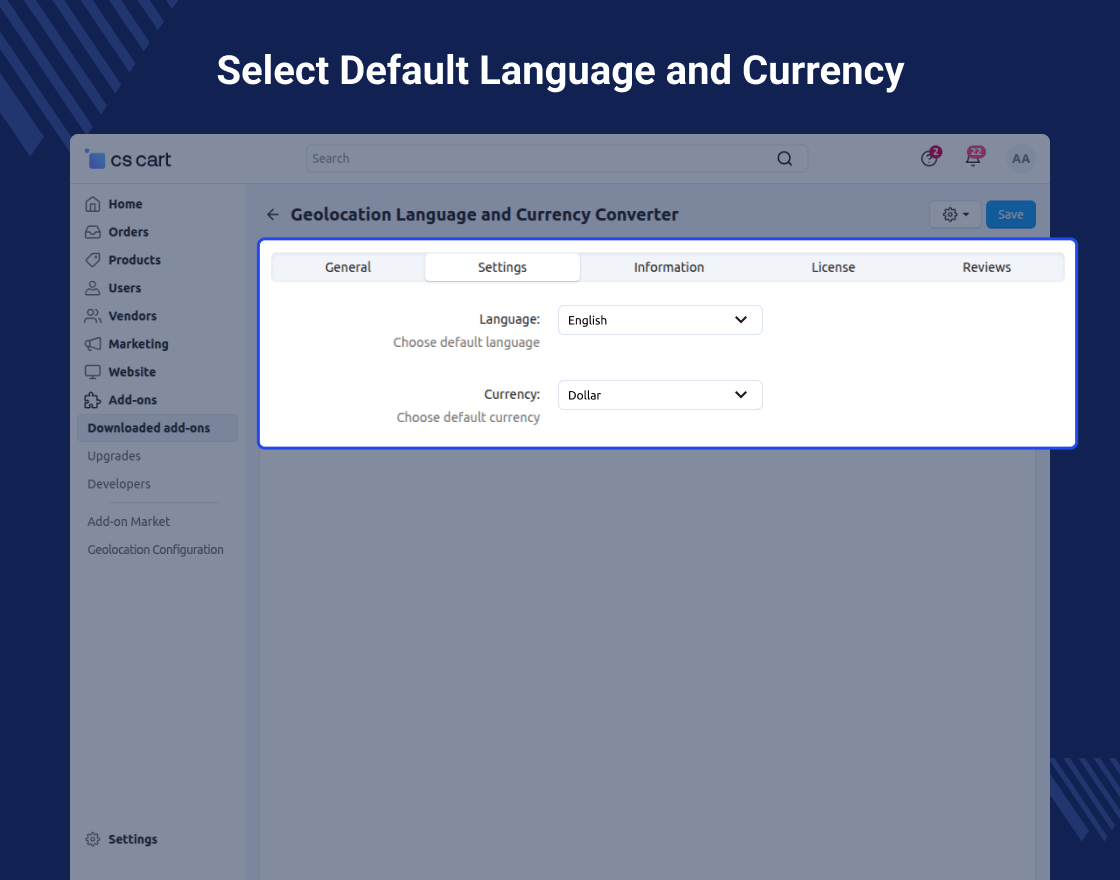Viewport: 1120px width, 880px height.
Task: Open Settings at sidebar bottom
Action: (x=132, y=839)
